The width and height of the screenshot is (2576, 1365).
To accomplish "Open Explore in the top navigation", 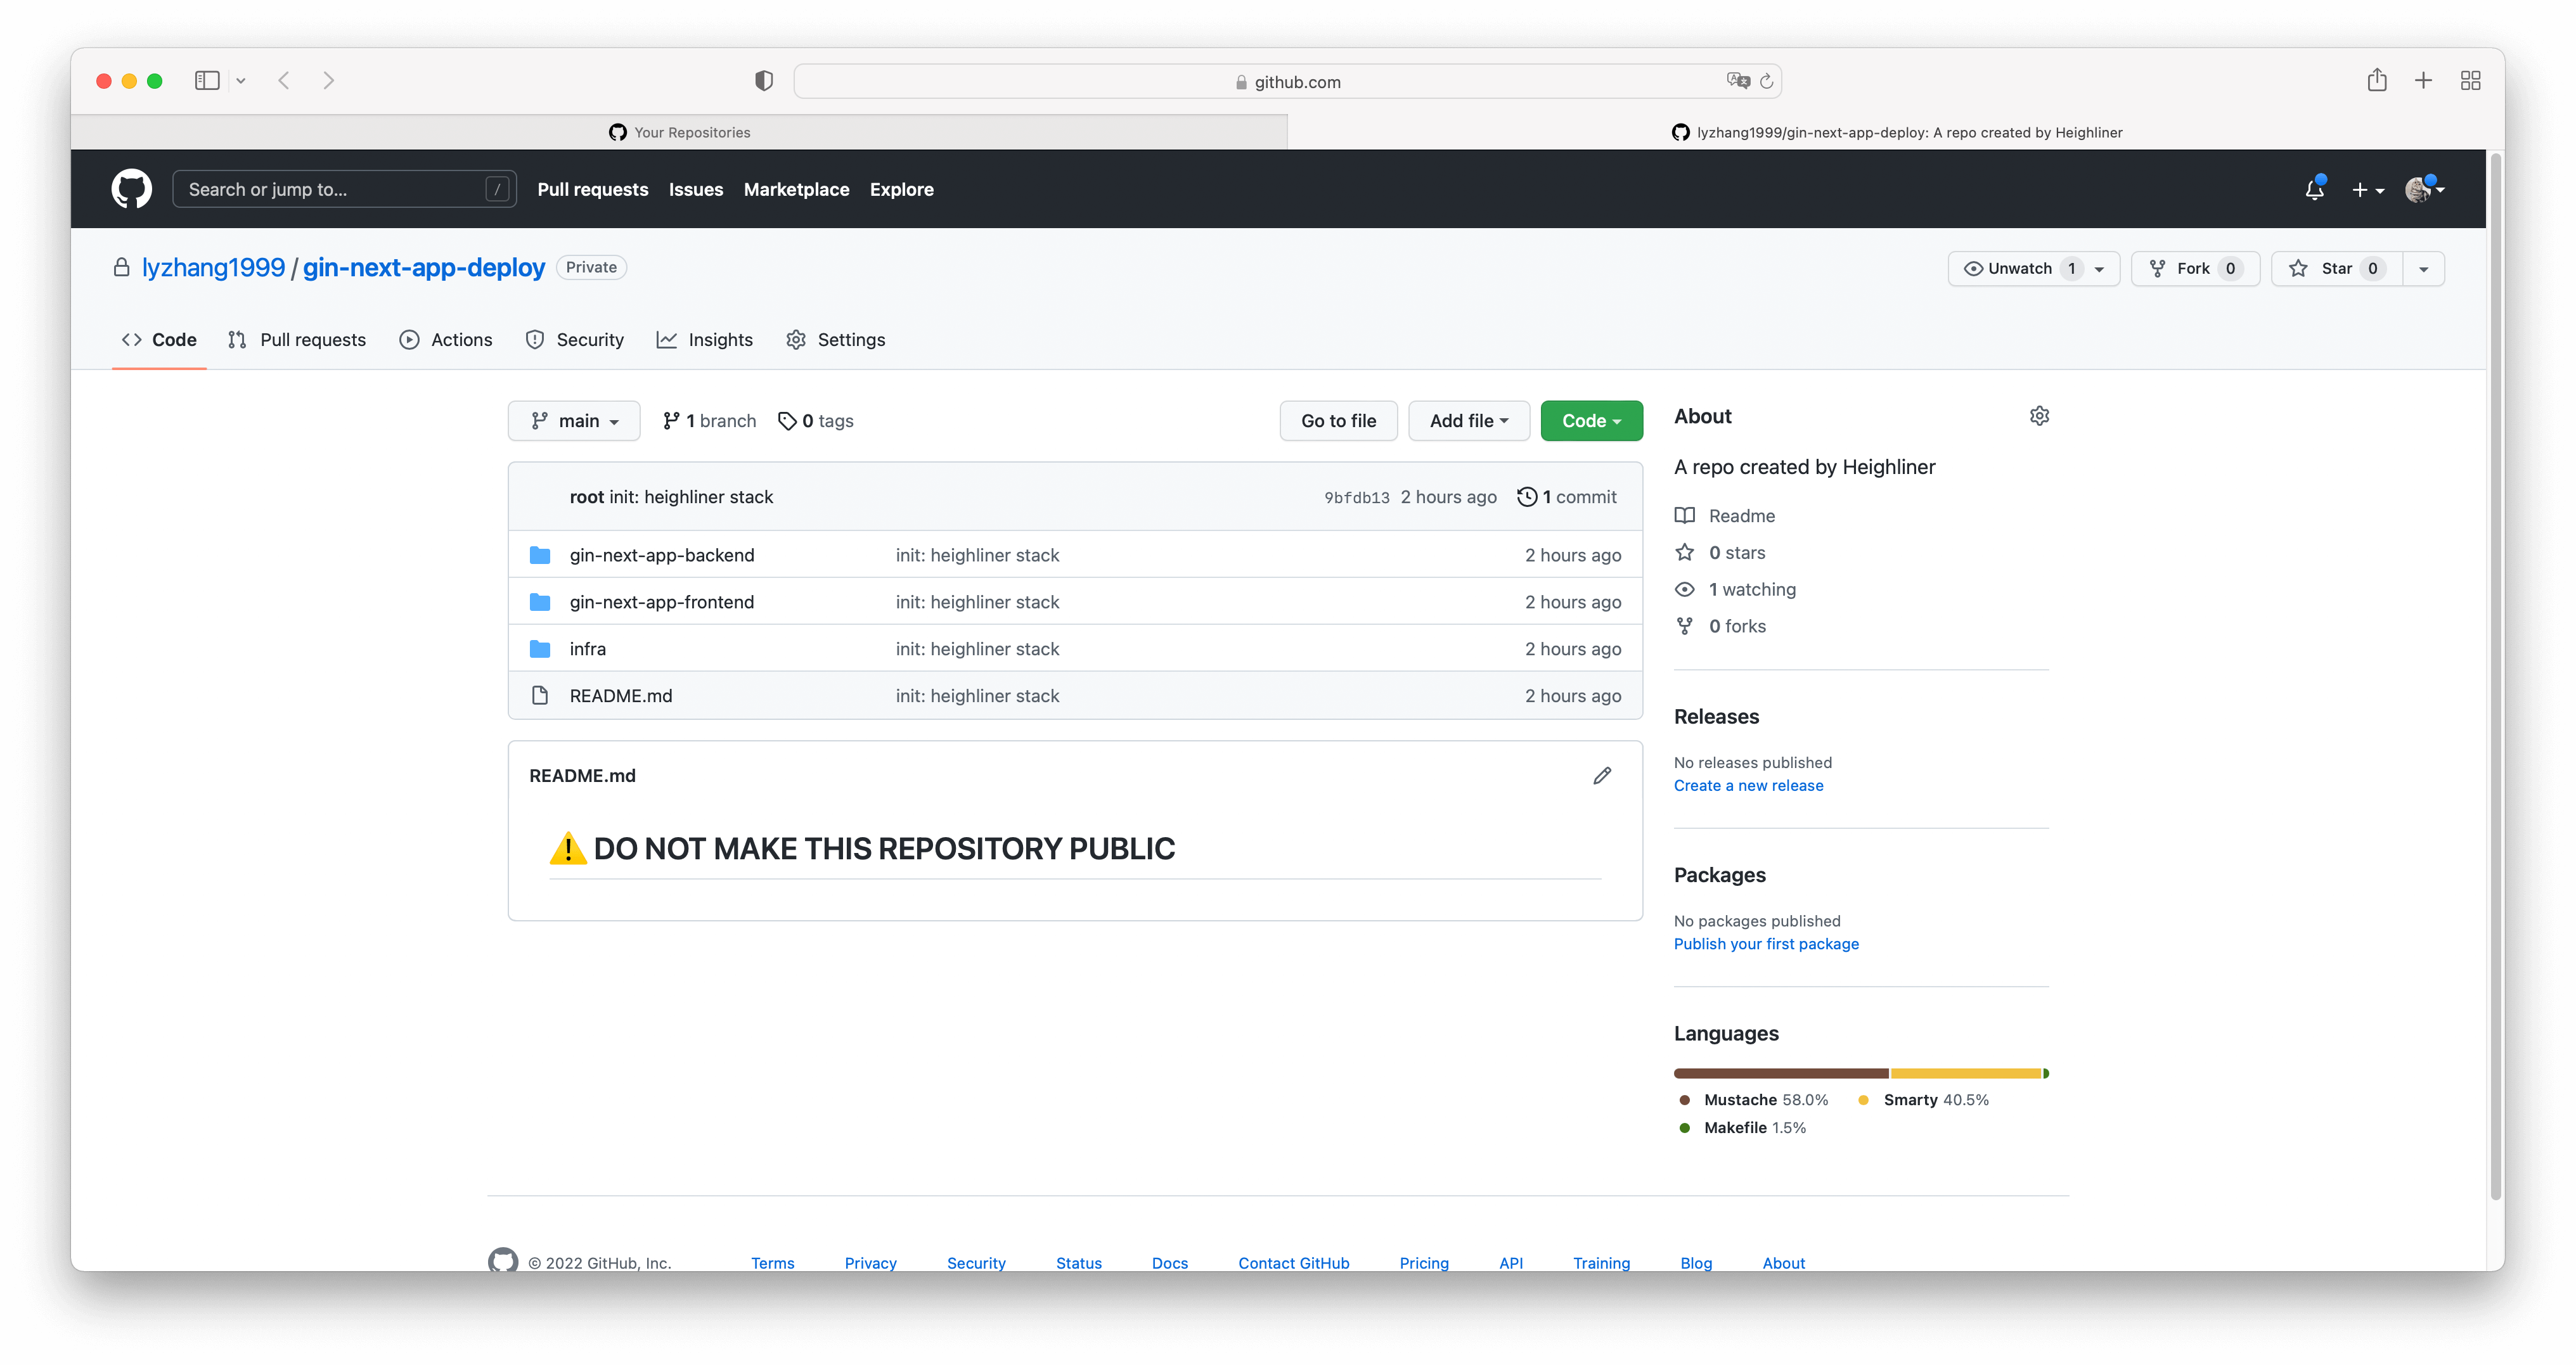I will (x=901, y=189).
